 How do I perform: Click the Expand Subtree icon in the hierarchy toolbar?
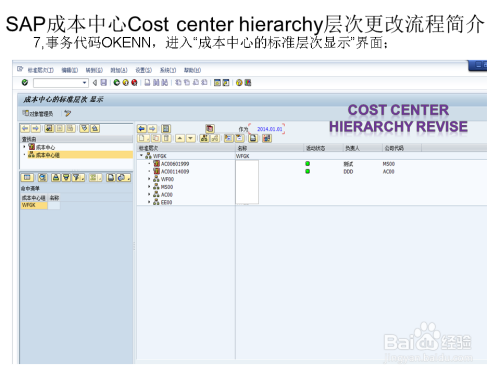(229, 138)
